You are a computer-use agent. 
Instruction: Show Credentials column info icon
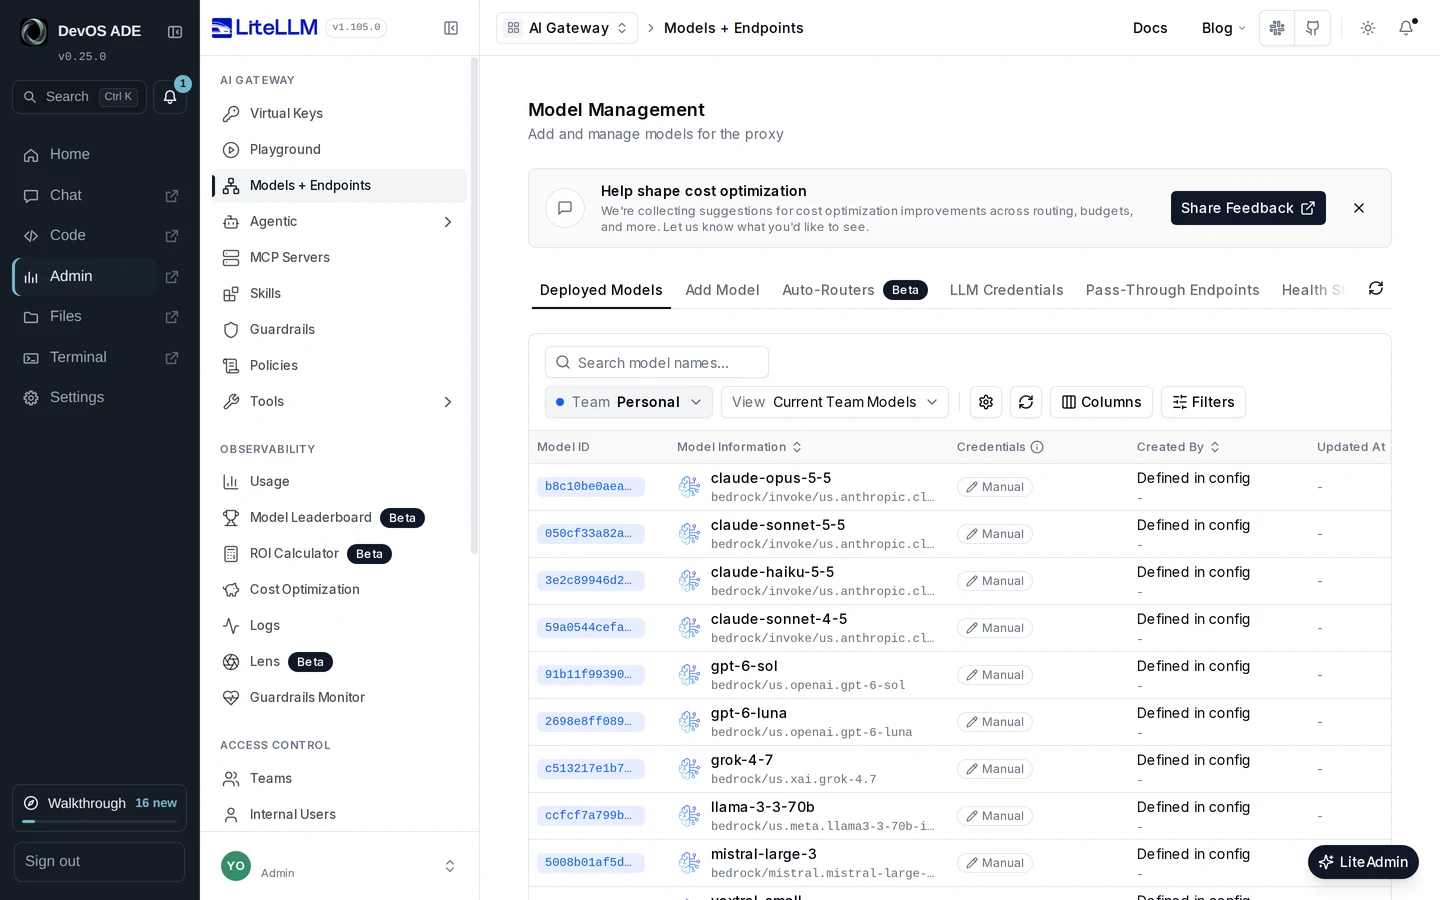1037,447
